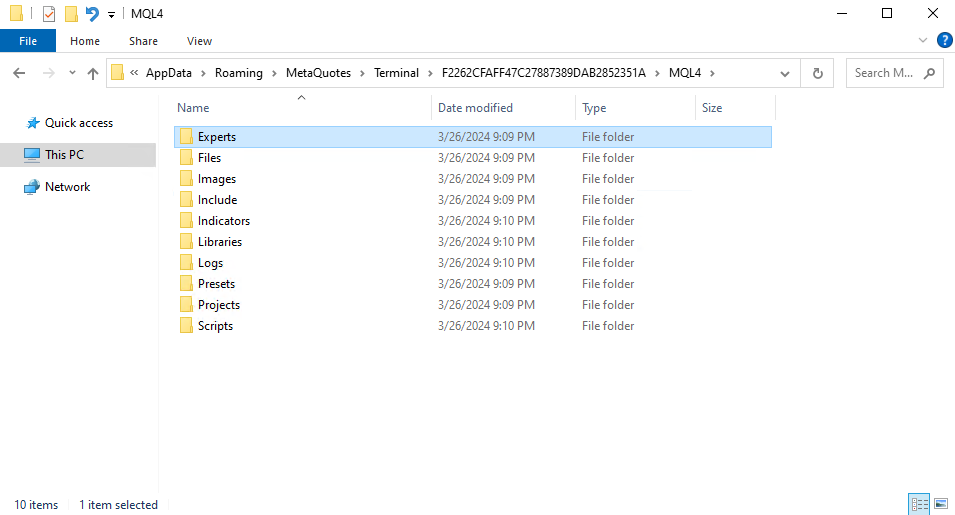
Task: Click the title bar folder icon
Action: coord(16,13)
